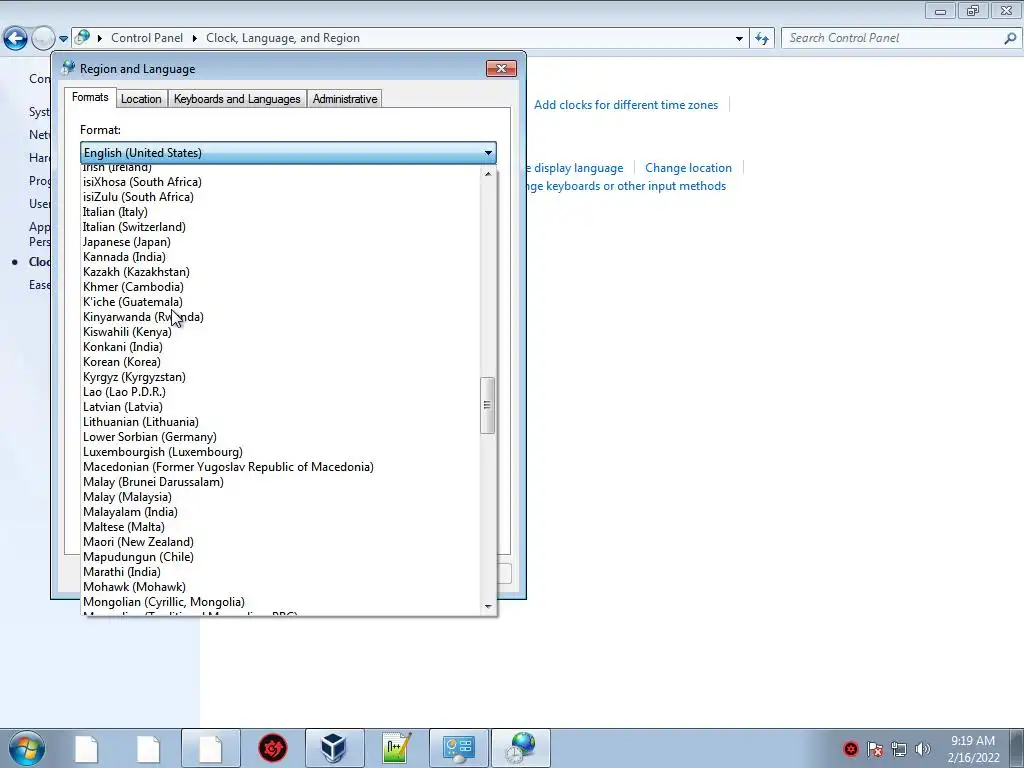Expand the address bar history dropdown
The height and width of the screenshot is (768, 1024).
pos(739,38)
